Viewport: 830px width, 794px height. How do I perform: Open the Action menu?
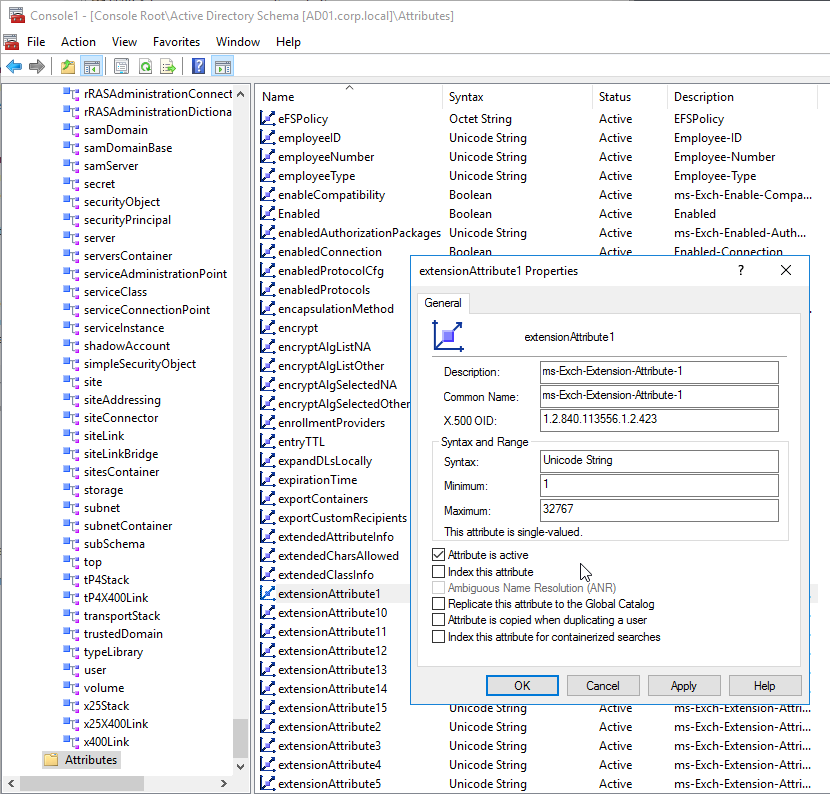click(78, 42)
